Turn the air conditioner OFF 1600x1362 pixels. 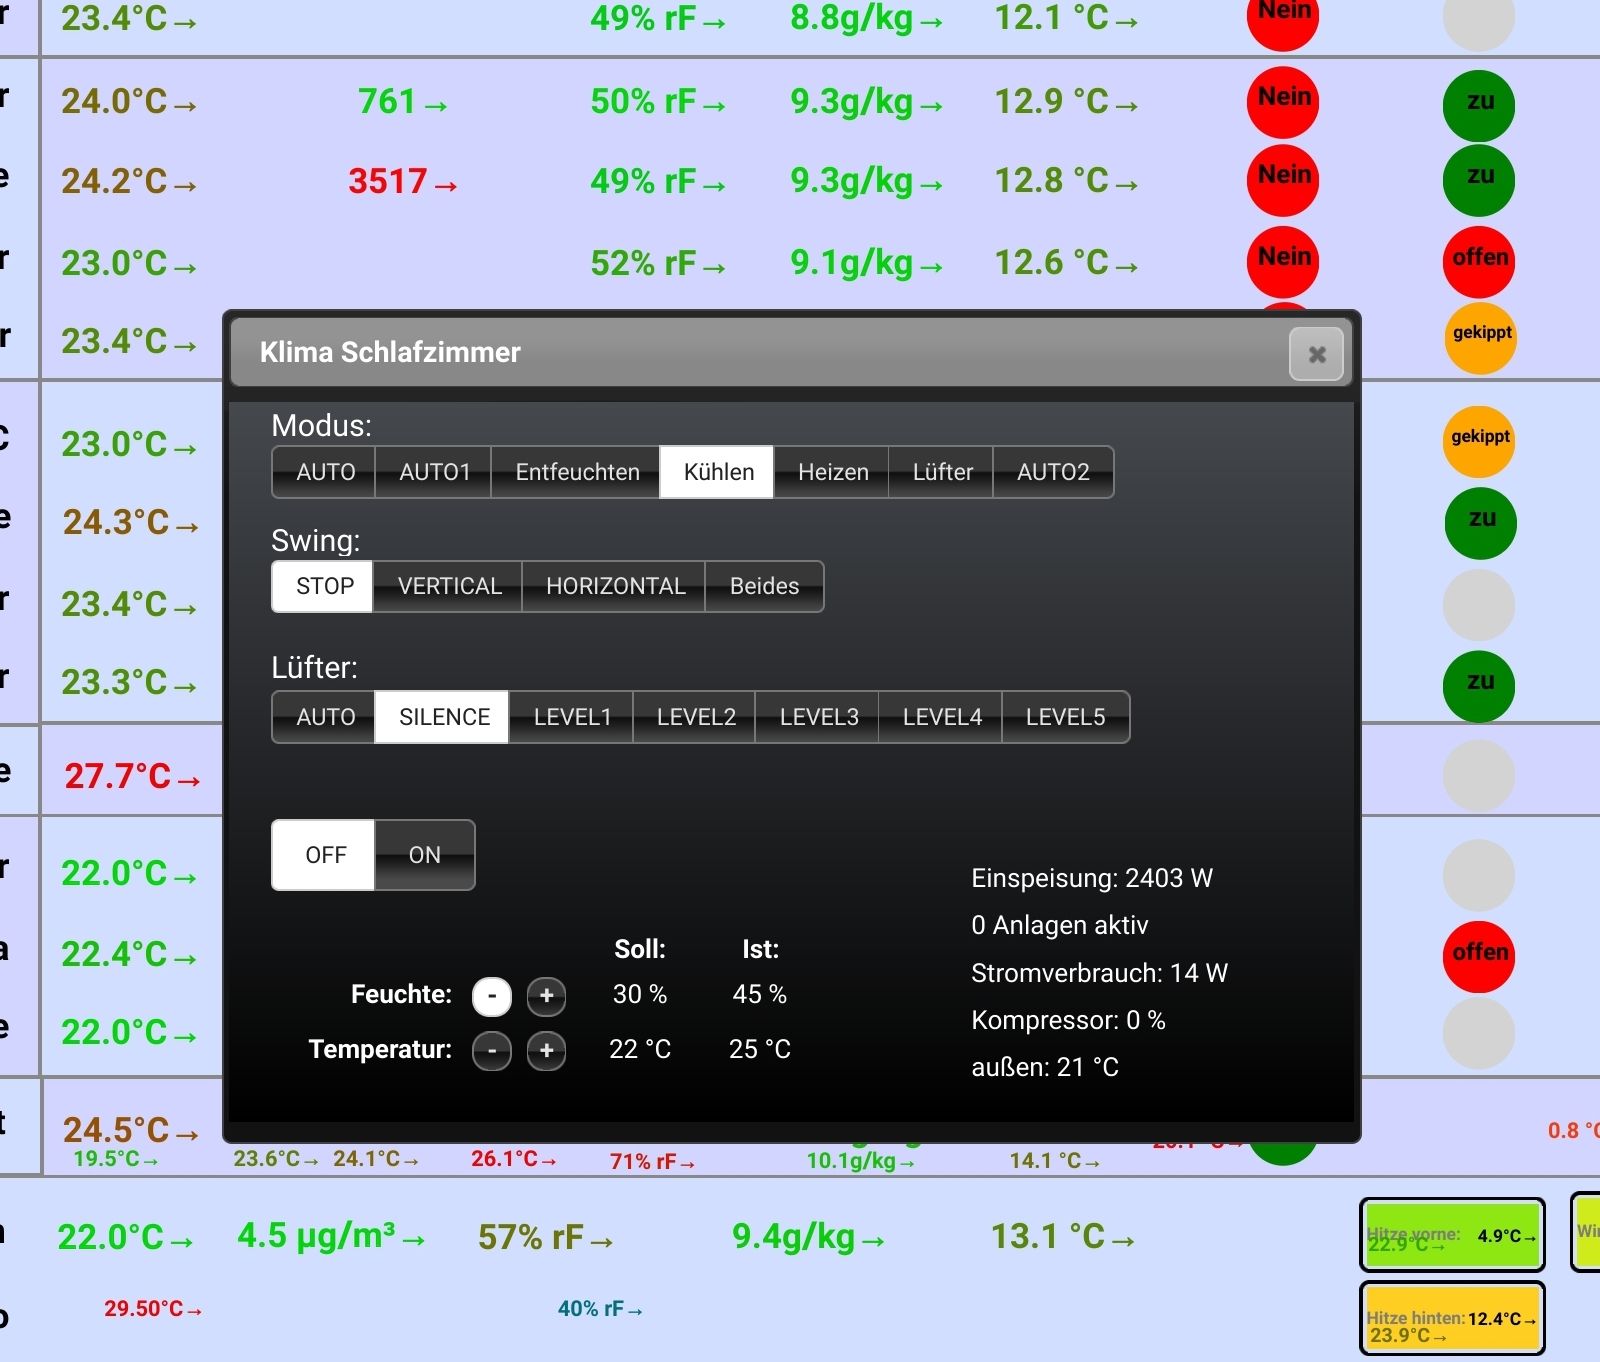point(325,855)
